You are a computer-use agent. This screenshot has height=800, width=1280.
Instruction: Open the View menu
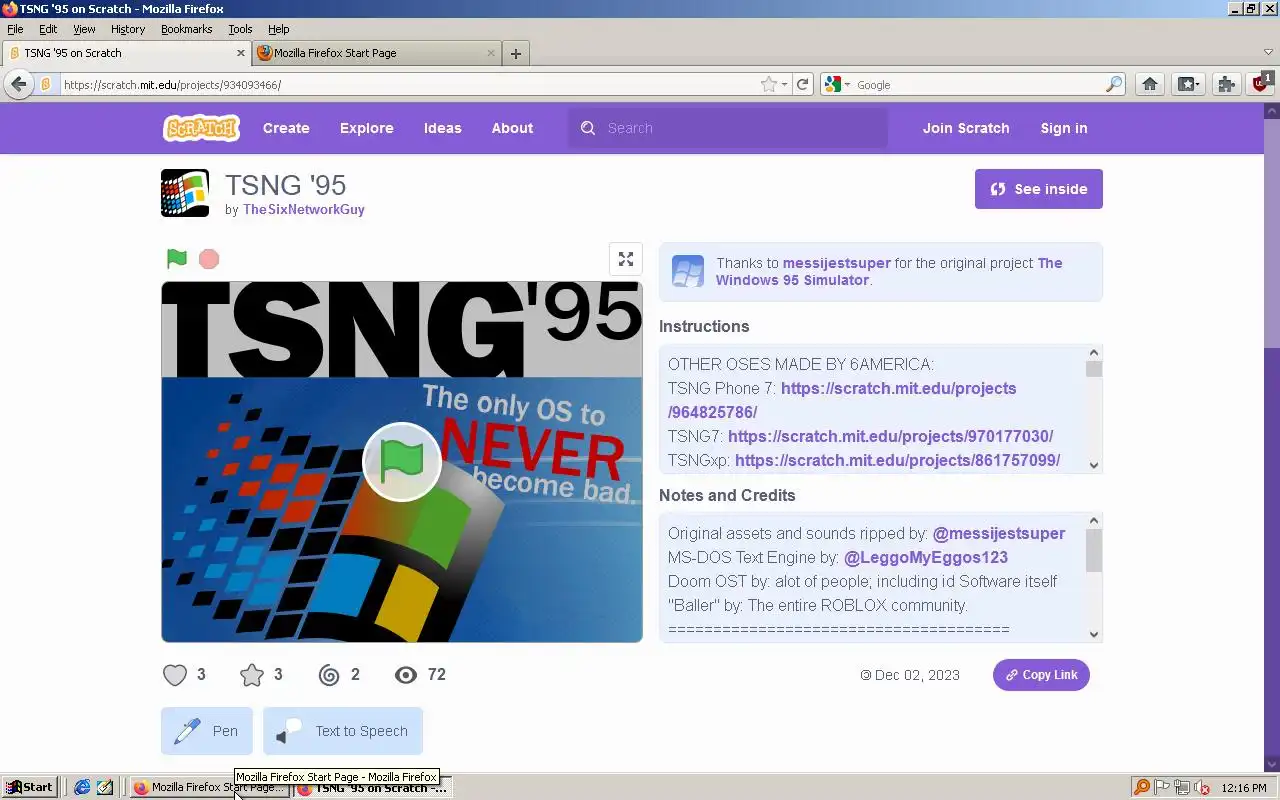[x=84, y=29]
